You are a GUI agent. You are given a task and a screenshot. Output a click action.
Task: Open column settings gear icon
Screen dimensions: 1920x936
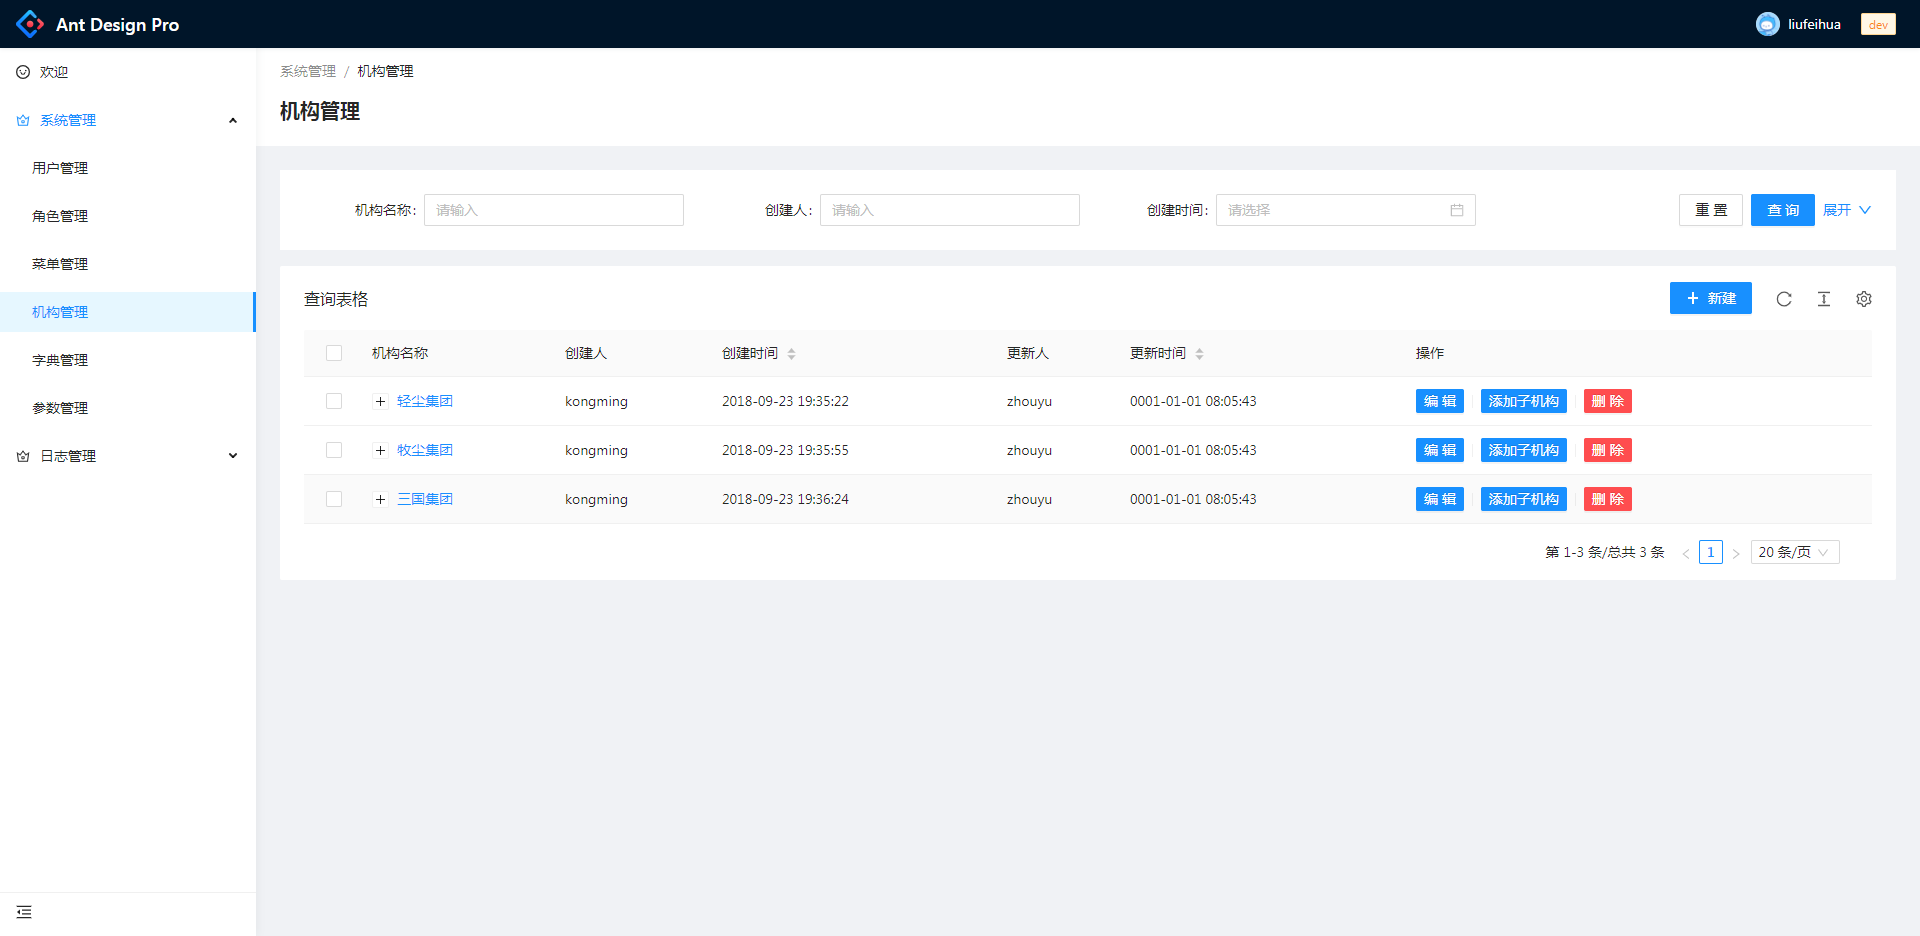click(1864, 299)
